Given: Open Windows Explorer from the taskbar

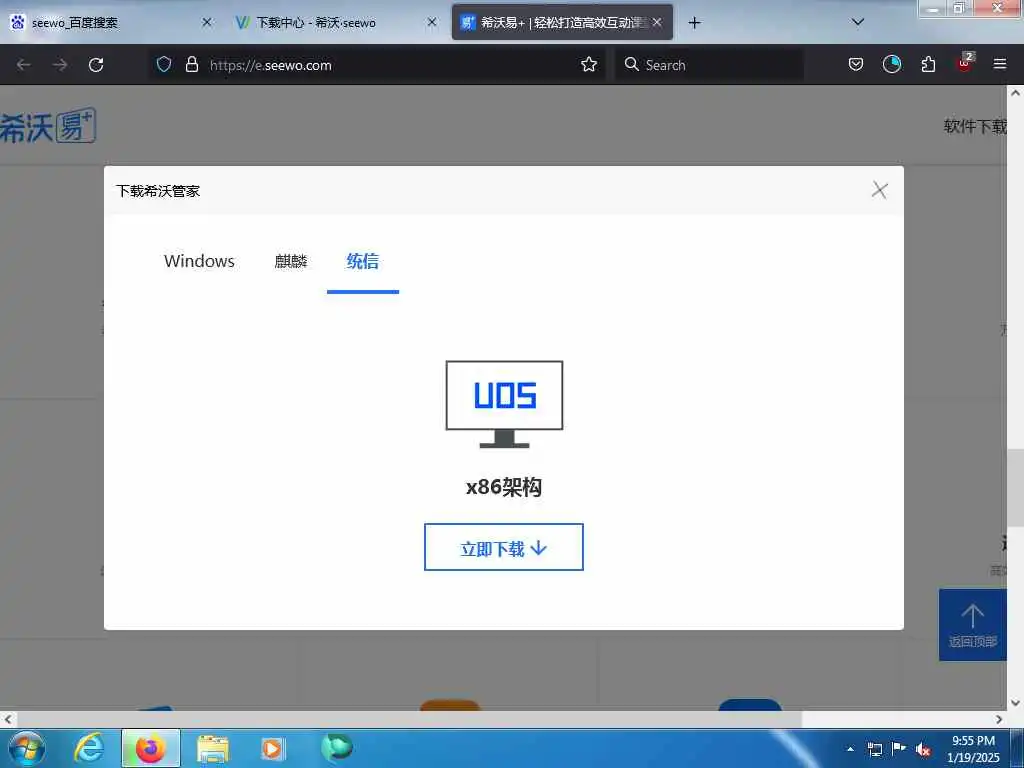Looking at the screenshot, I should (213, 748).
